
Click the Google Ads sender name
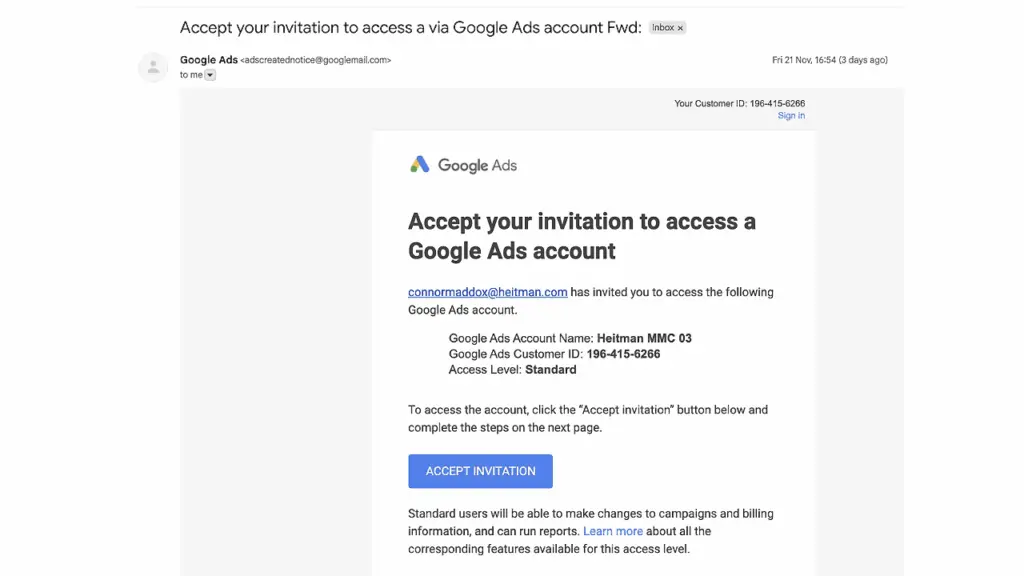coord(208,60)
